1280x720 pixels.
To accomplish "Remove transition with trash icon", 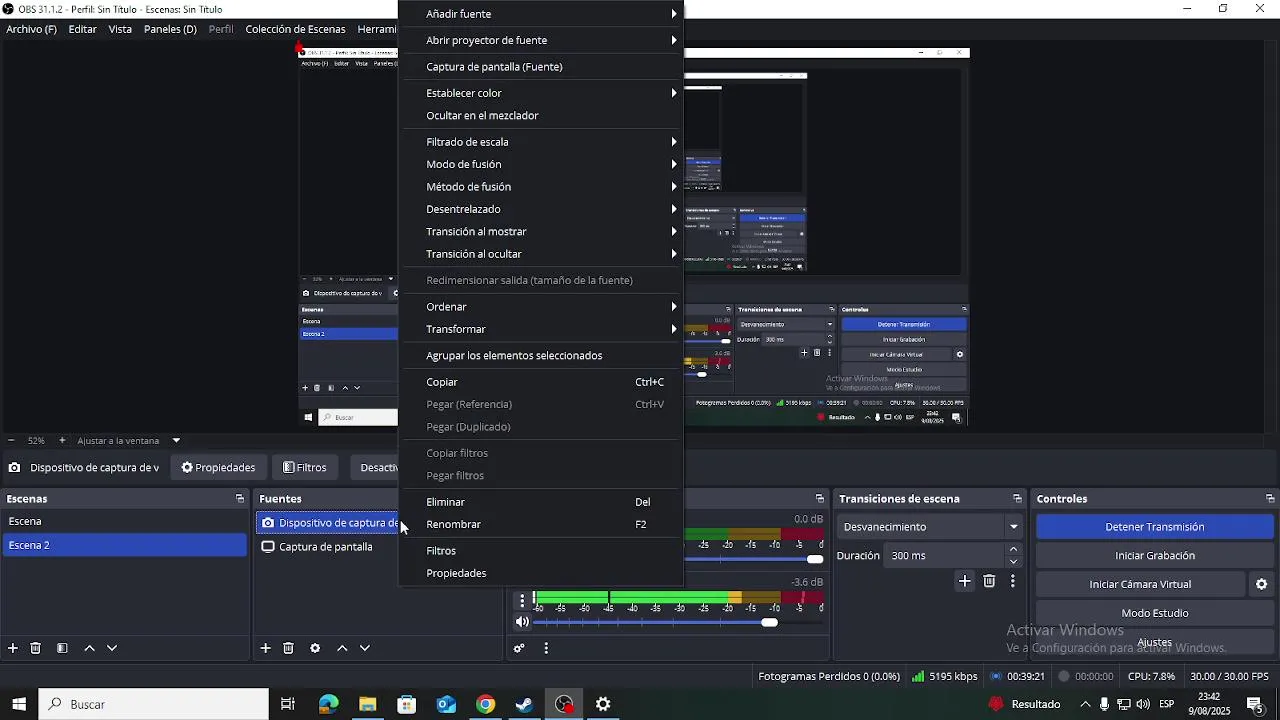I will point(989,581).
